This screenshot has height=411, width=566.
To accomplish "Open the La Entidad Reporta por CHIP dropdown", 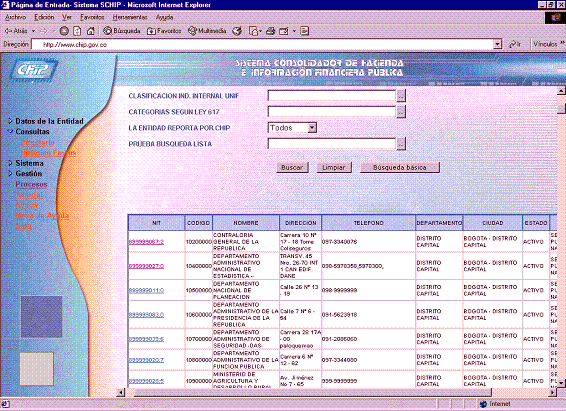I will 292,128.
